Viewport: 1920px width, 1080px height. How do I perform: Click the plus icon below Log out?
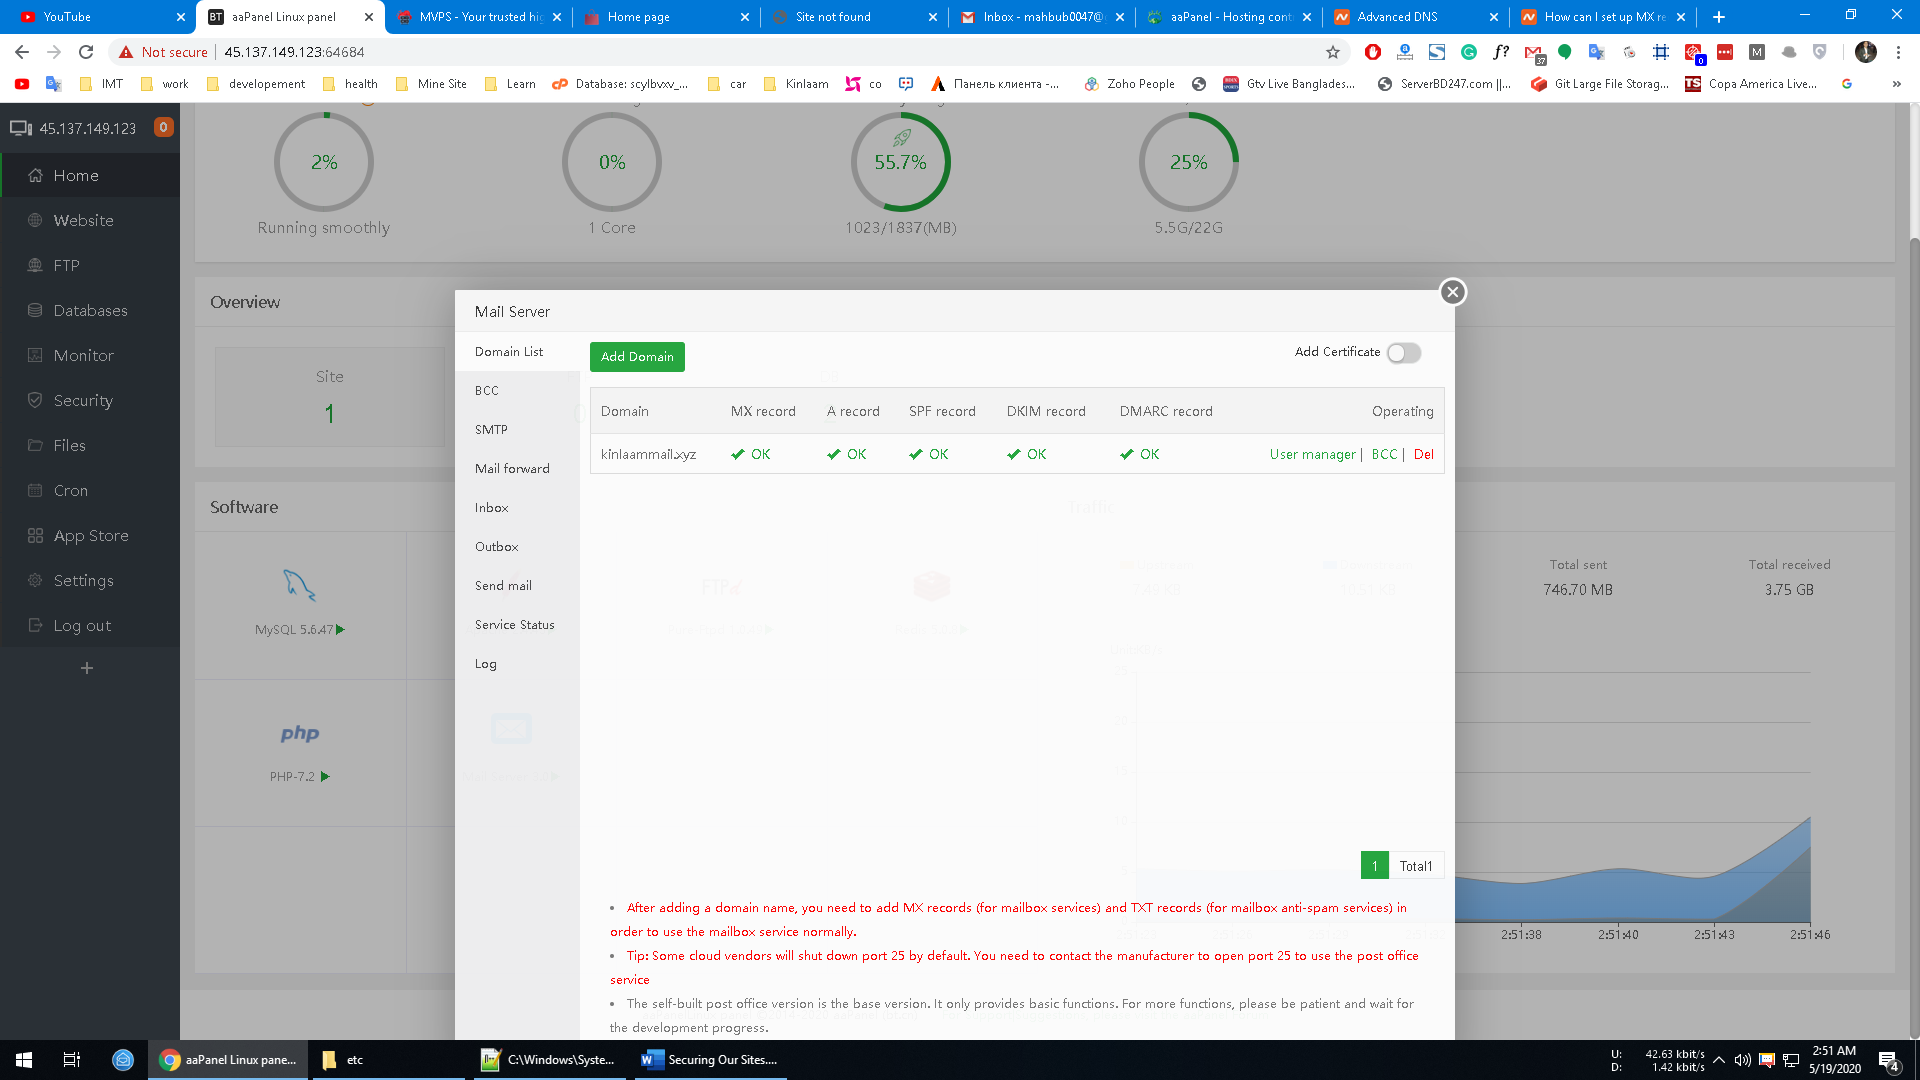click(87, 668)
